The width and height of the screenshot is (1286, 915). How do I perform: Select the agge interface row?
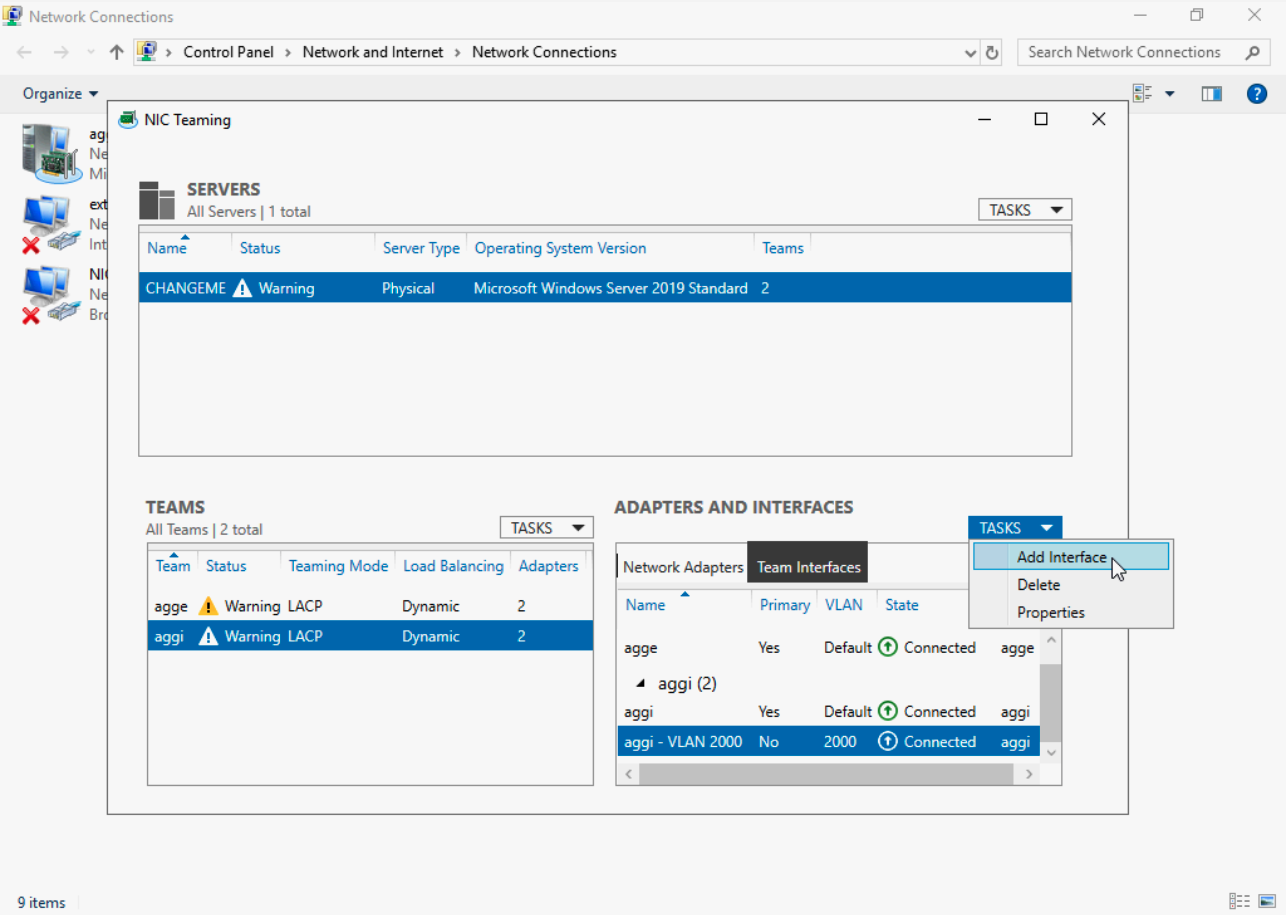829,648
